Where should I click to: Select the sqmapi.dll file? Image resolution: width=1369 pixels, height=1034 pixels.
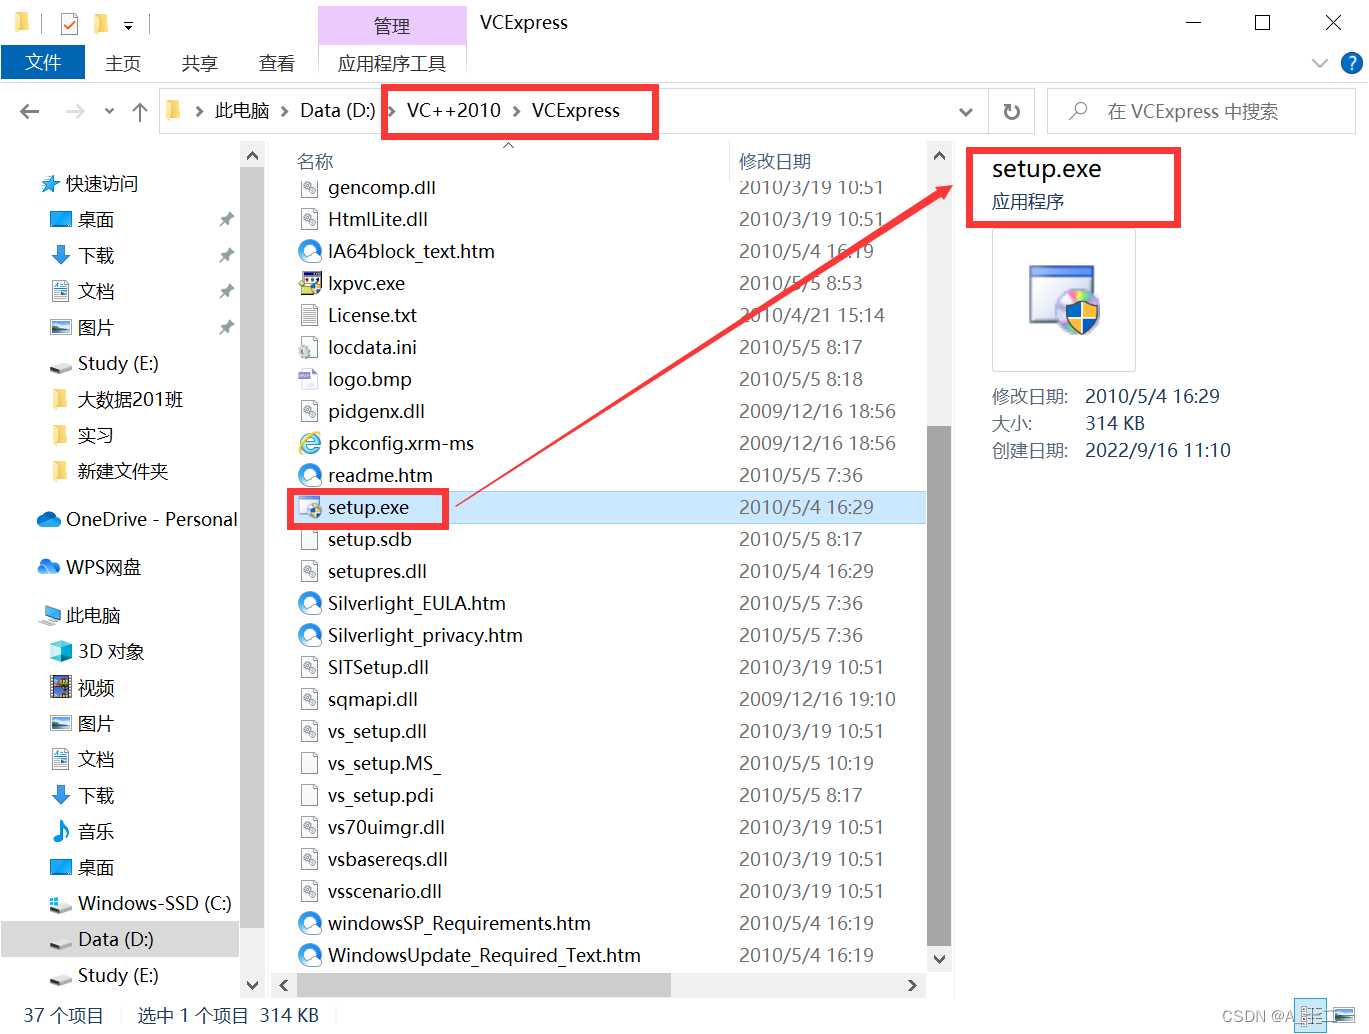point(373,699)
